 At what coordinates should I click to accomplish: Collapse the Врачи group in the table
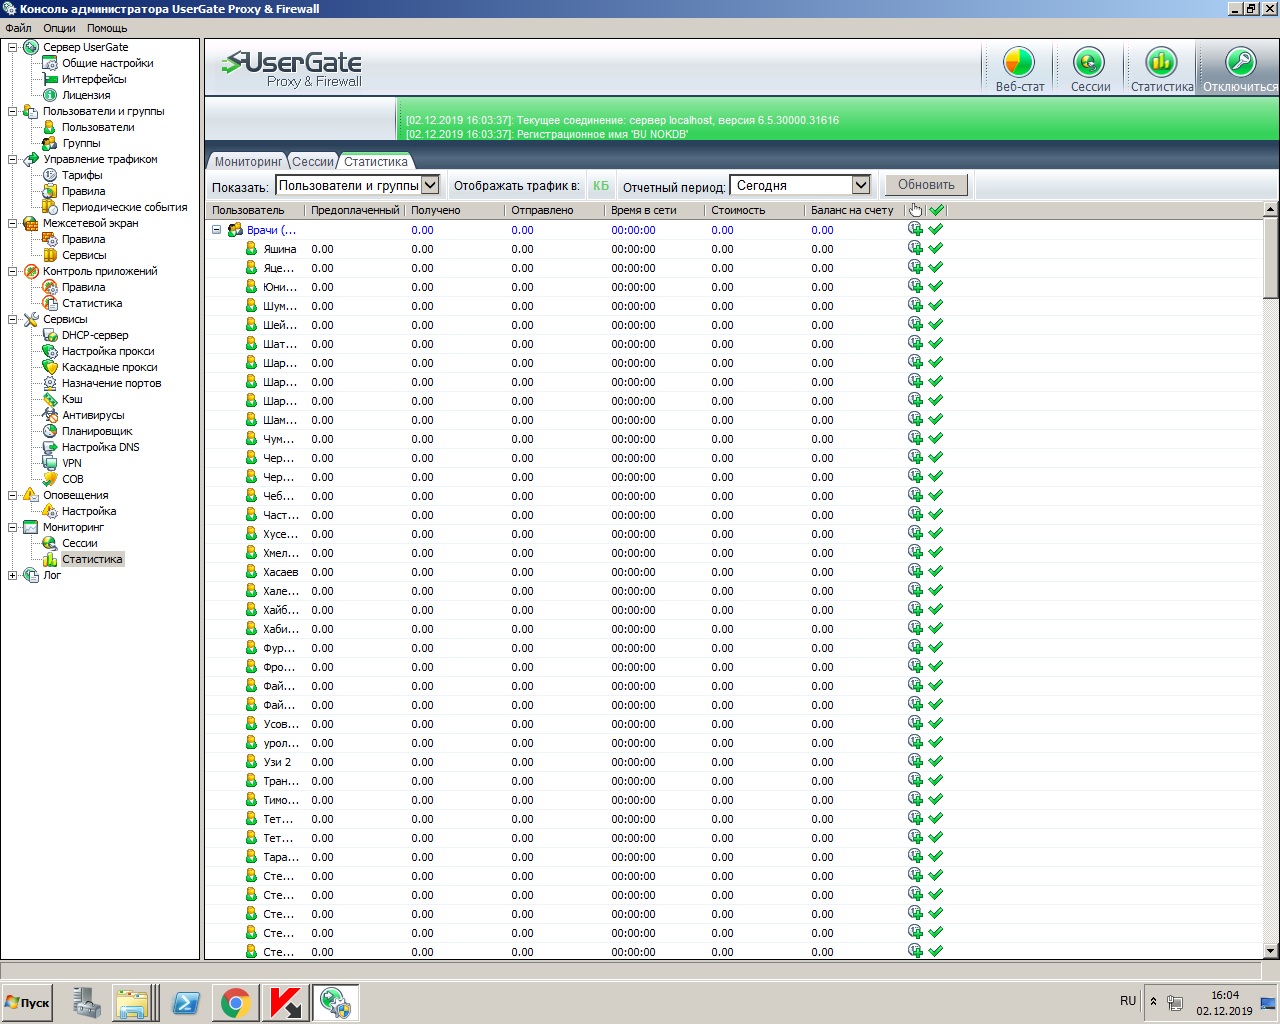coord(216,230)
